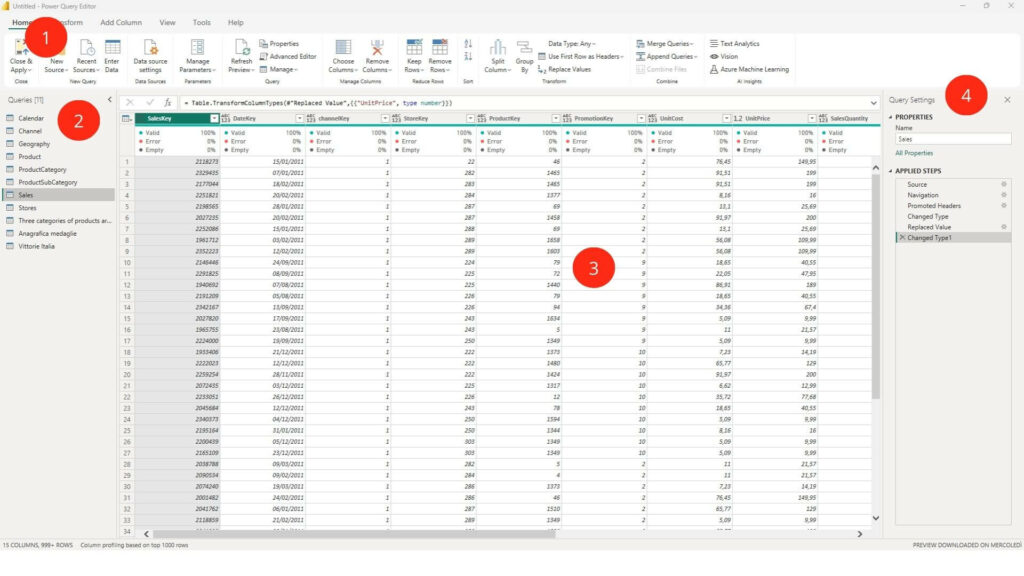Open the Recent Sources menu
Screen dimensions: 1024x576
point(86,56)
